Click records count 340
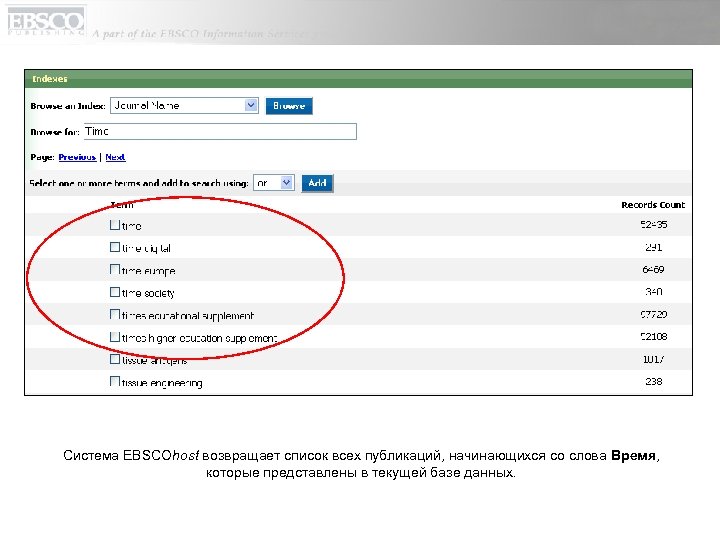The image size is (720, 540). pyautogui.click(x=653, y=292)
